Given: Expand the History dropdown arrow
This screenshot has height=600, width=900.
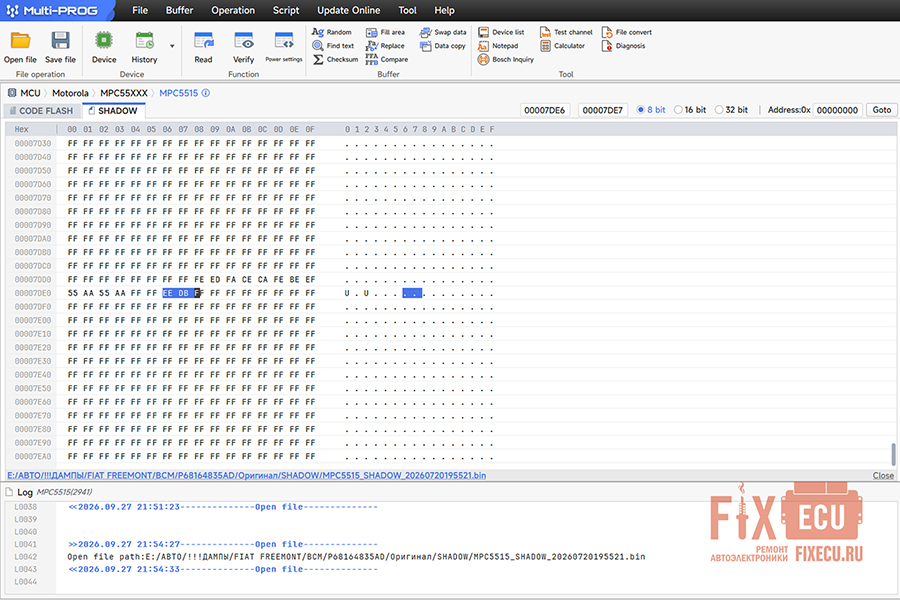Looking at the screenshot, I should coord(172,46).
